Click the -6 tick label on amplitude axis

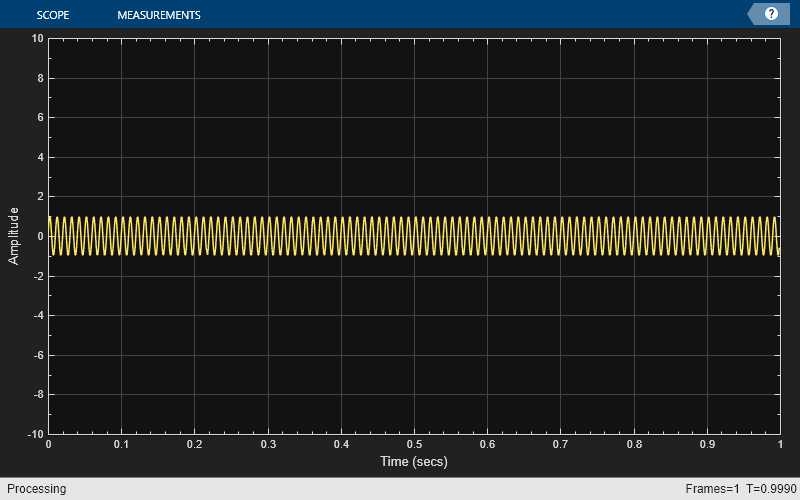pyautogui.click(x=38, y=355)
